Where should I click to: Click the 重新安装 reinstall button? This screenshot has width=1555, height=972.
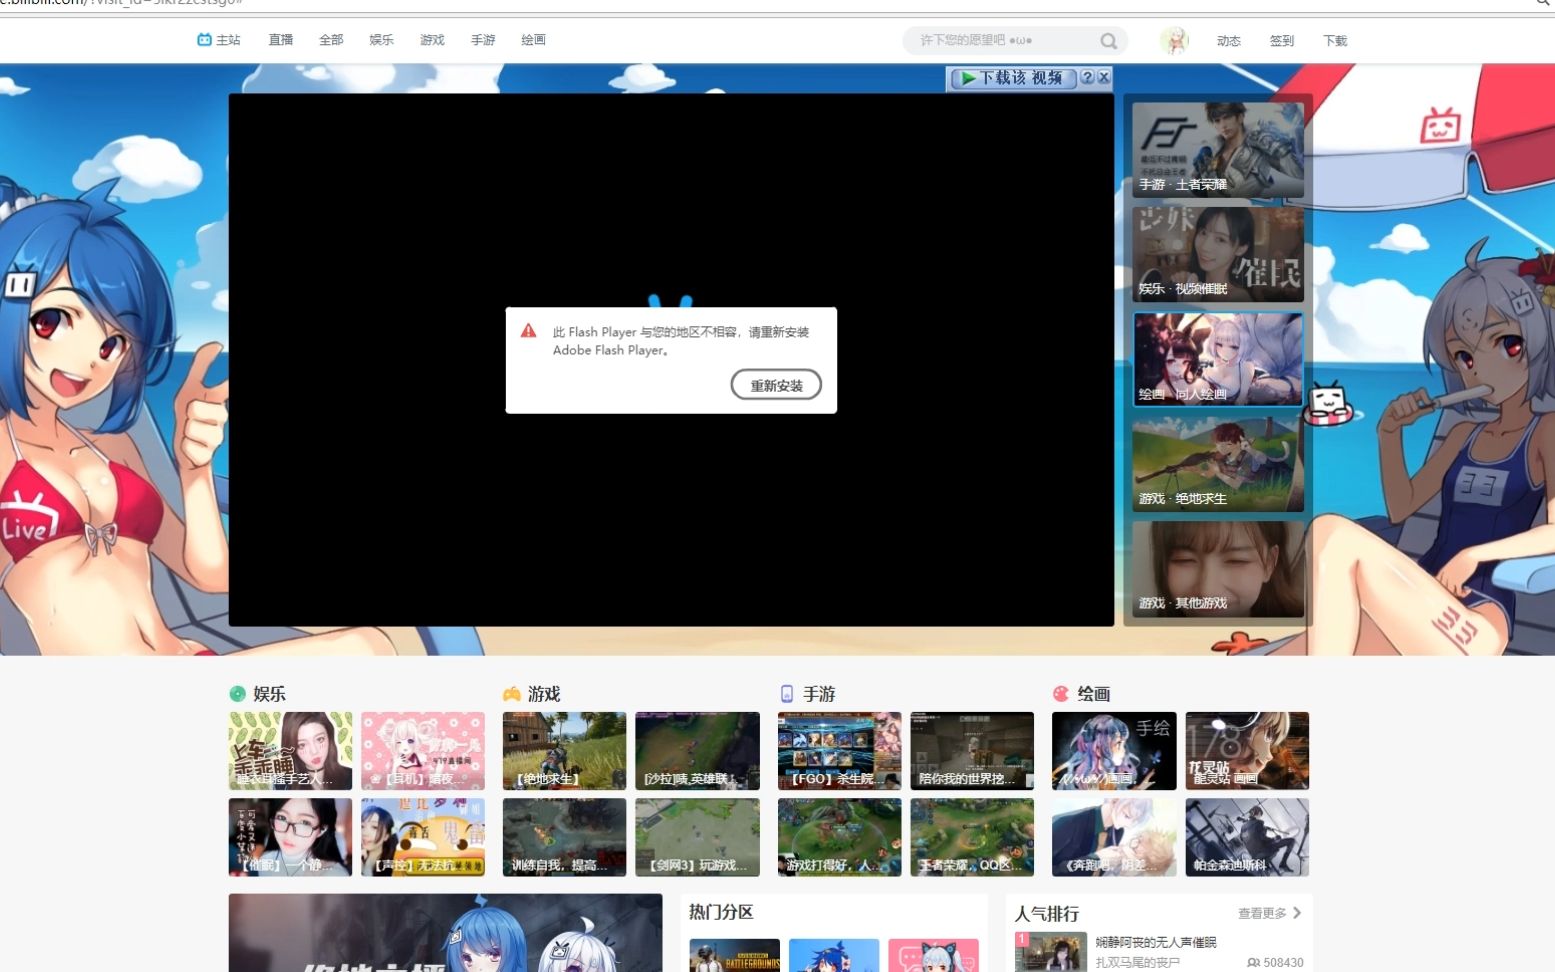[776, 385]
